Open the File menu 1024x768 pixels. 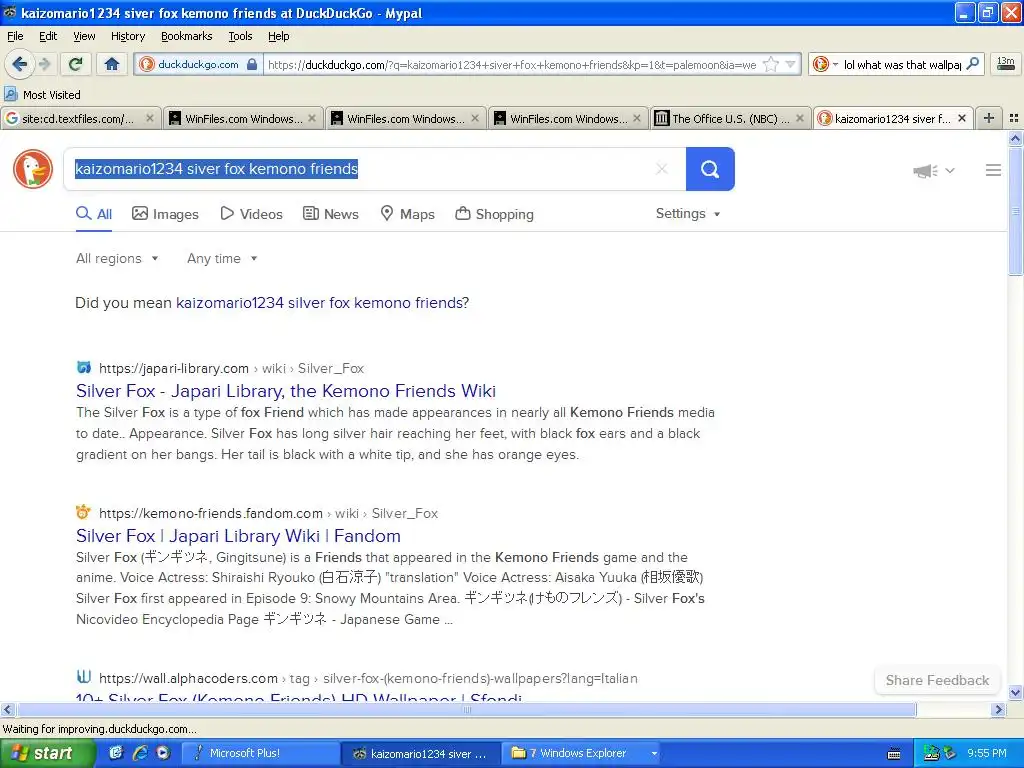coord(15,36)
